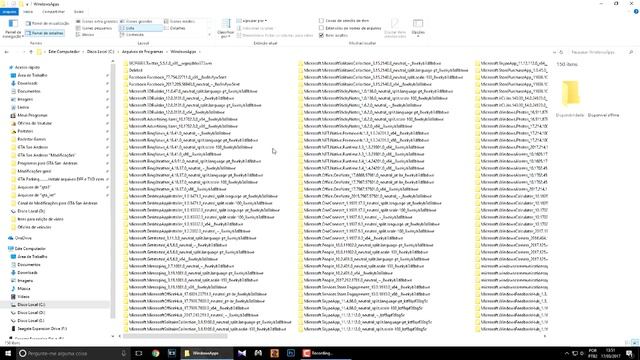Image resolution: width=640 pixels, height=360 pixels.
Task: Click Este Computador in address breadcrumb
Action: 64,52
